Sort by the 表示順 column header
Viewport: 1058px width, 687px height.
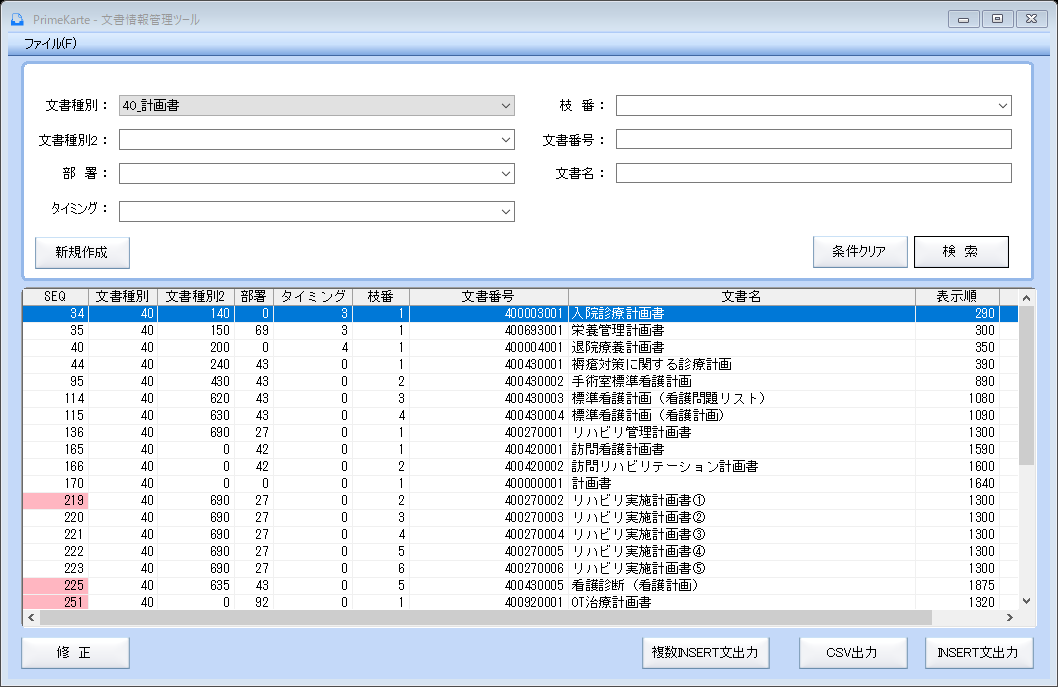[957, 296]
